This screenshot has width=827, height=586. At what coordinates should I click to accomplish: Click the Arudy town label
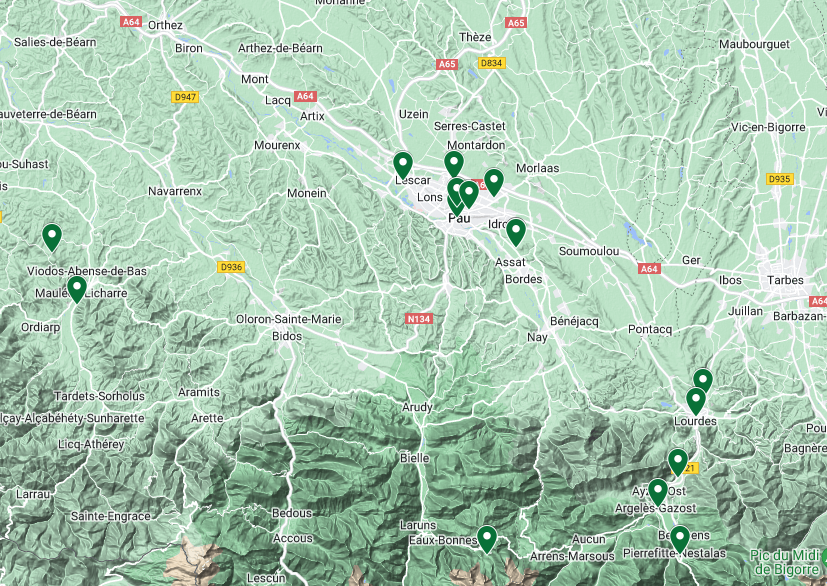click(x=417, y=407)
